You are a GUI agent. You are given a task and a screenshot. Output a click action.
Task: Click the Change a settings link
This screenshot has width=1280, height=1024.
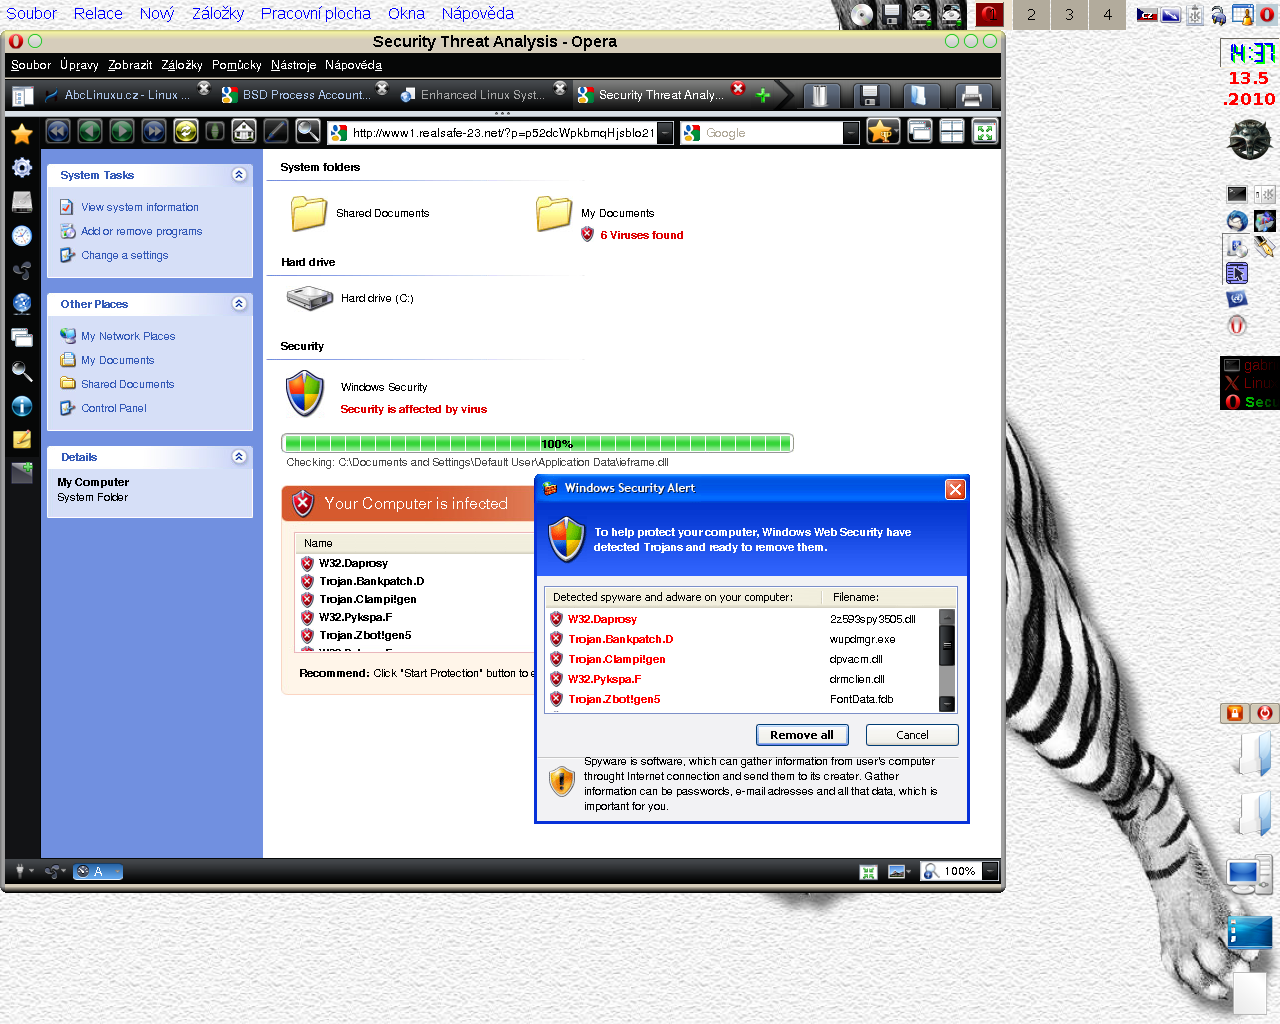click(125, 255)
